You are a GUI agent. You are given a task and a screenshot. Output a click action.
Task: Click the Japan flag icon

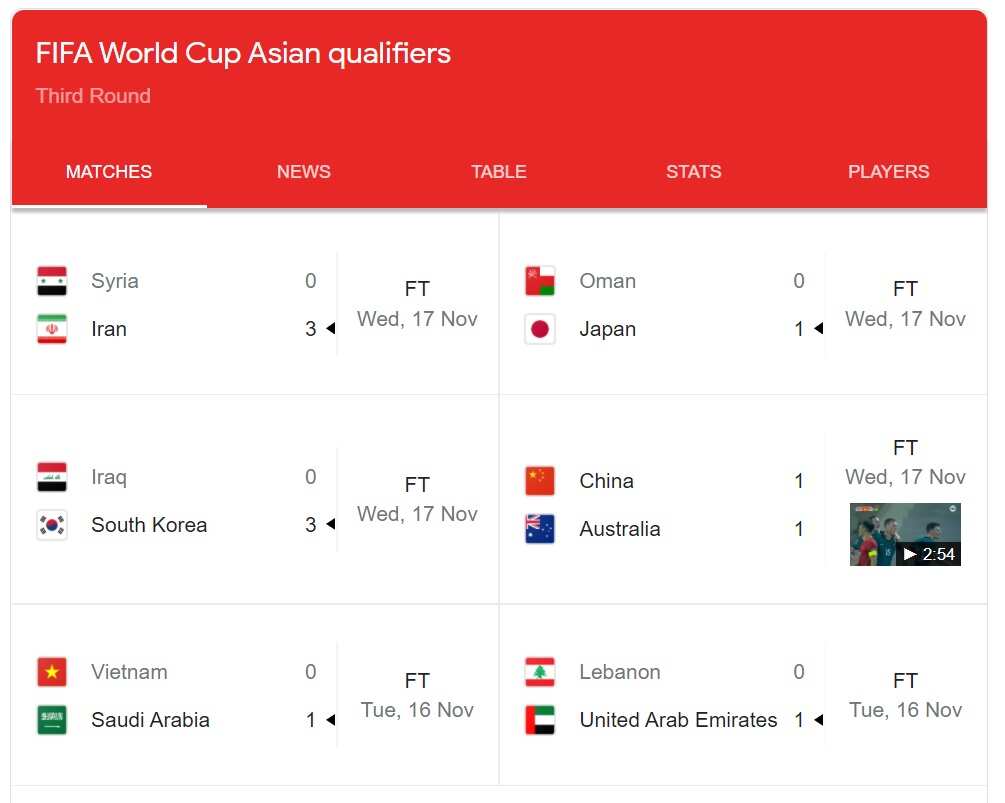click(x=540, y=329)
